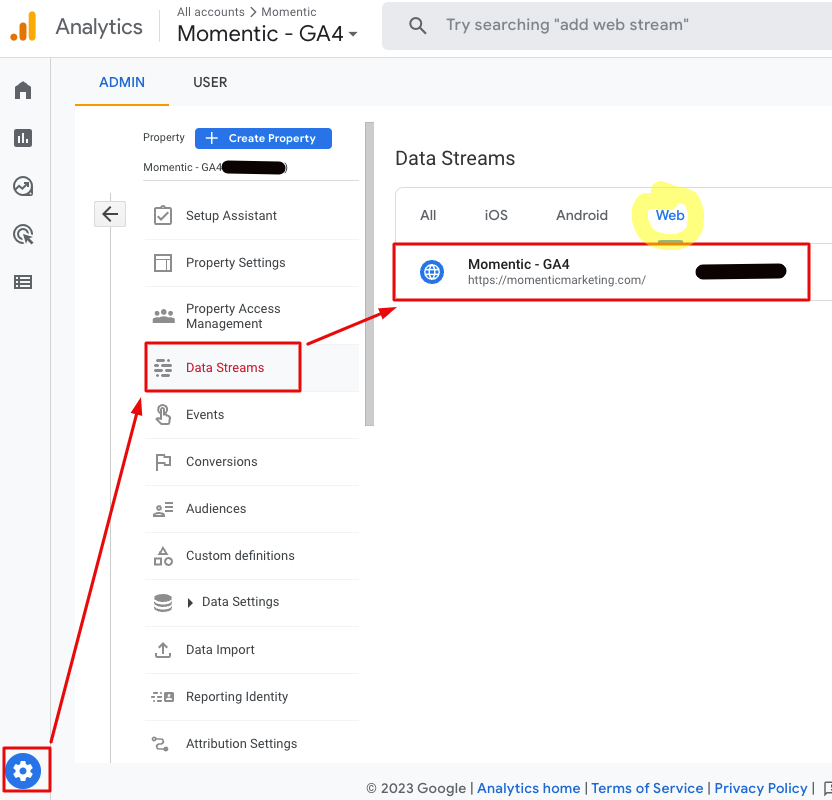Click the Attribution Settings path icon

pos(160,744)
